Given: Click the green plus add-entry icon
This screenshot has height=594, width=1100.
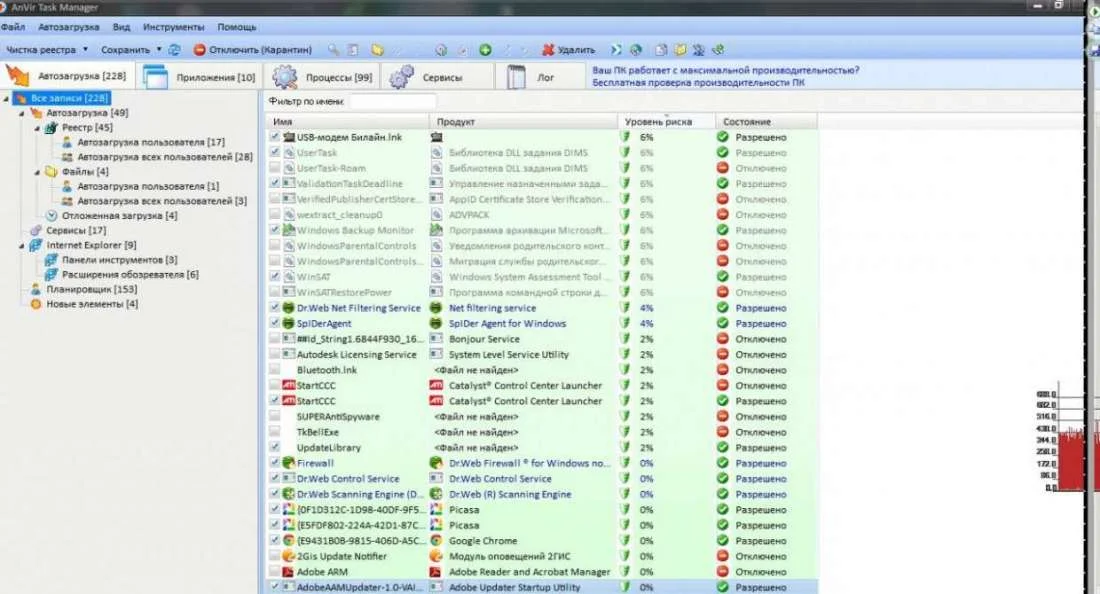Looking at the screenshot, I should [485, 50].
